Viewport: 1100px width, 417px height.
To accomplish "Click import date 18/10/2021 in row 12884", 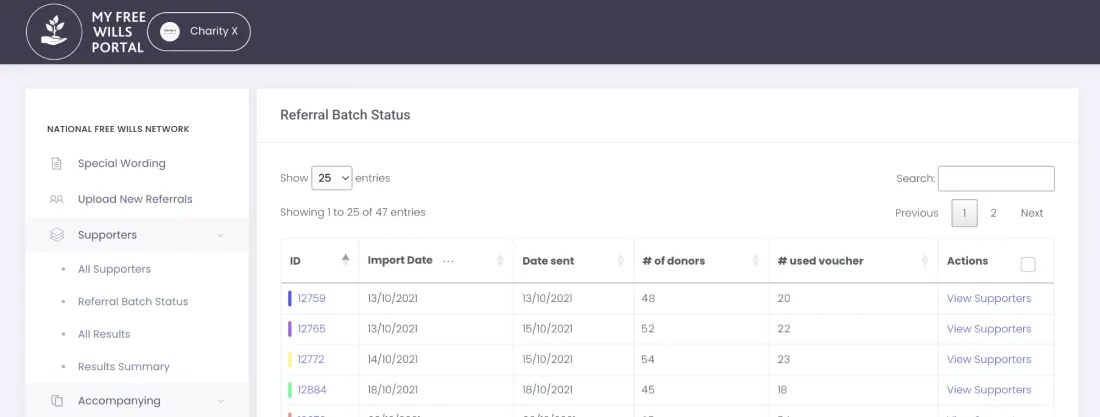I will coord(393,390).
